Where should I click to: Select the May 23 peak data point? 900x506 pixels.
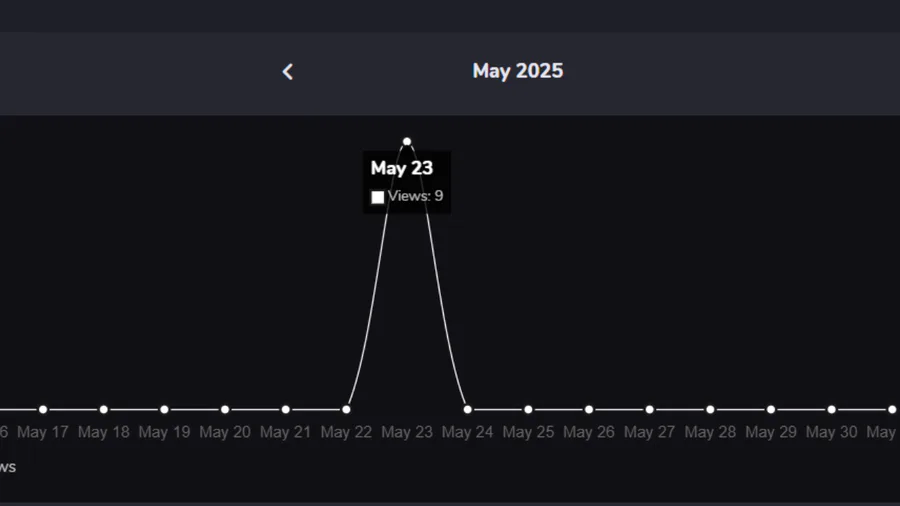click(x=407, y=142)
